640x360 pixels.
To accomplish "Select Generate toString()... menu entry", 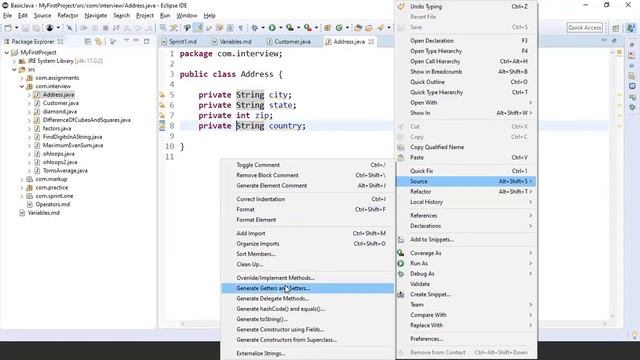I will (307, 319).
